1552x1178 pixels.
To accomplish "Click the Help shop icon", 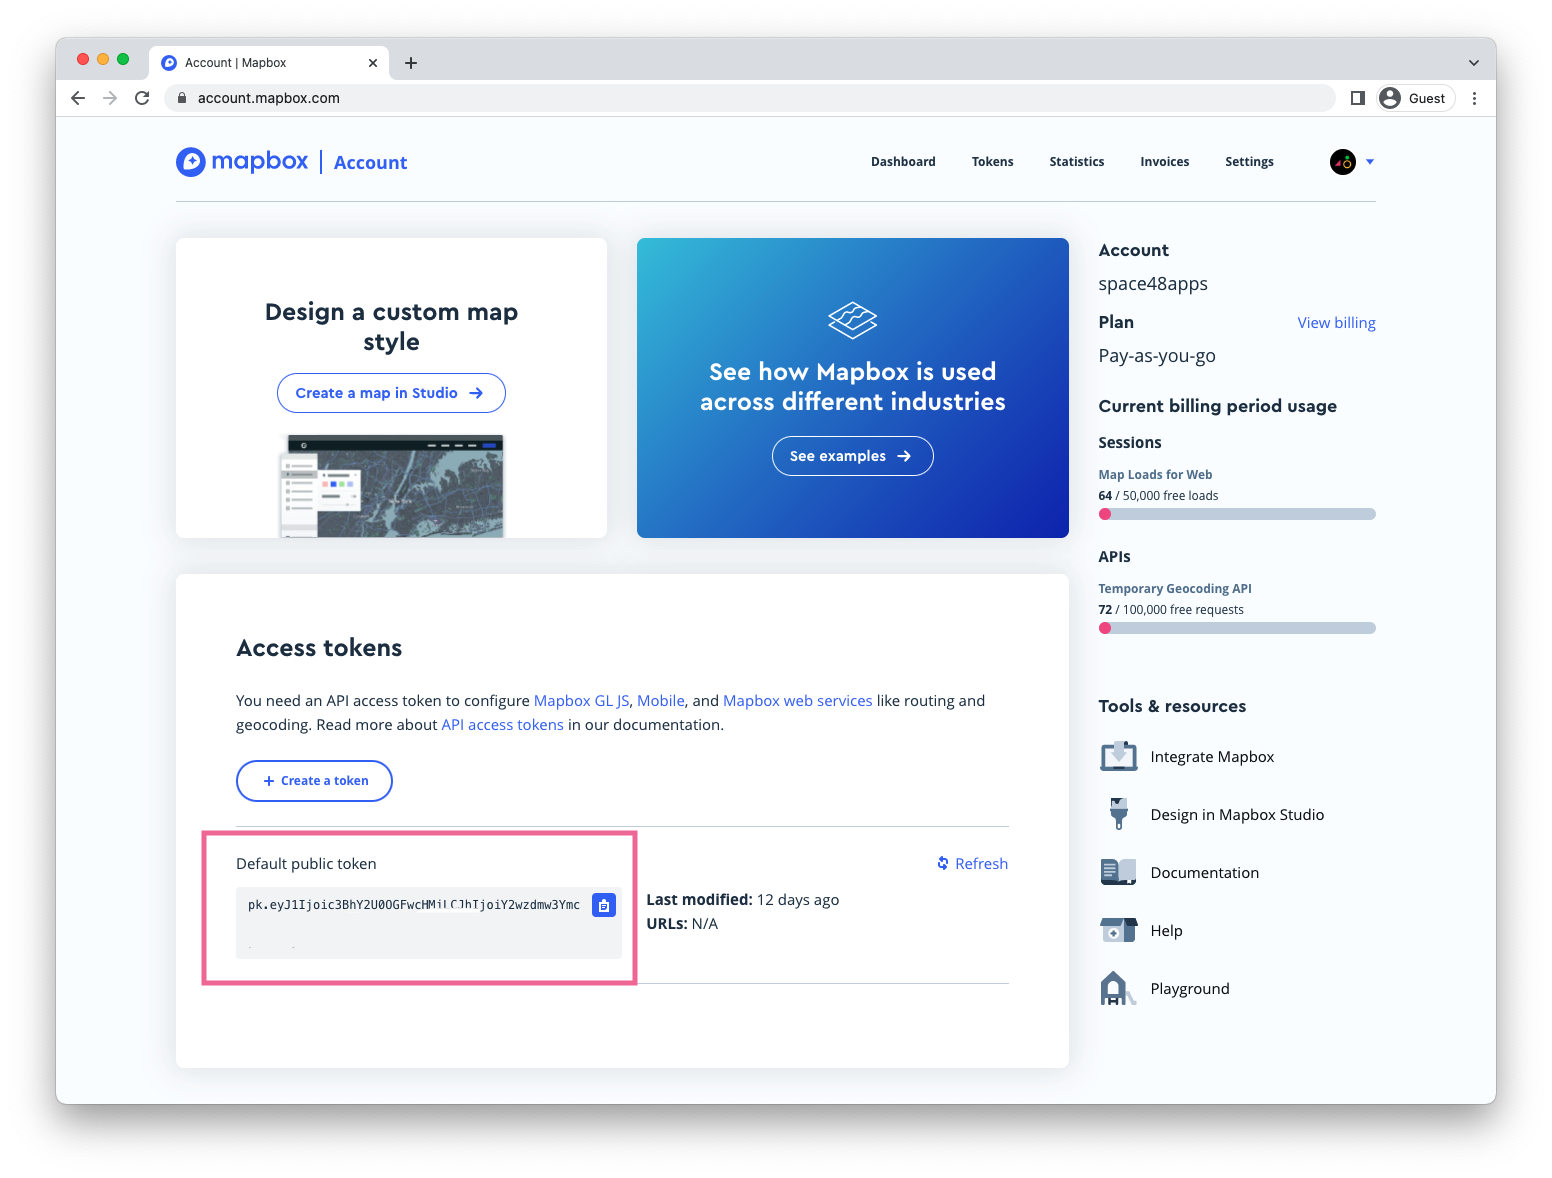I will [x=1118, y=930].
